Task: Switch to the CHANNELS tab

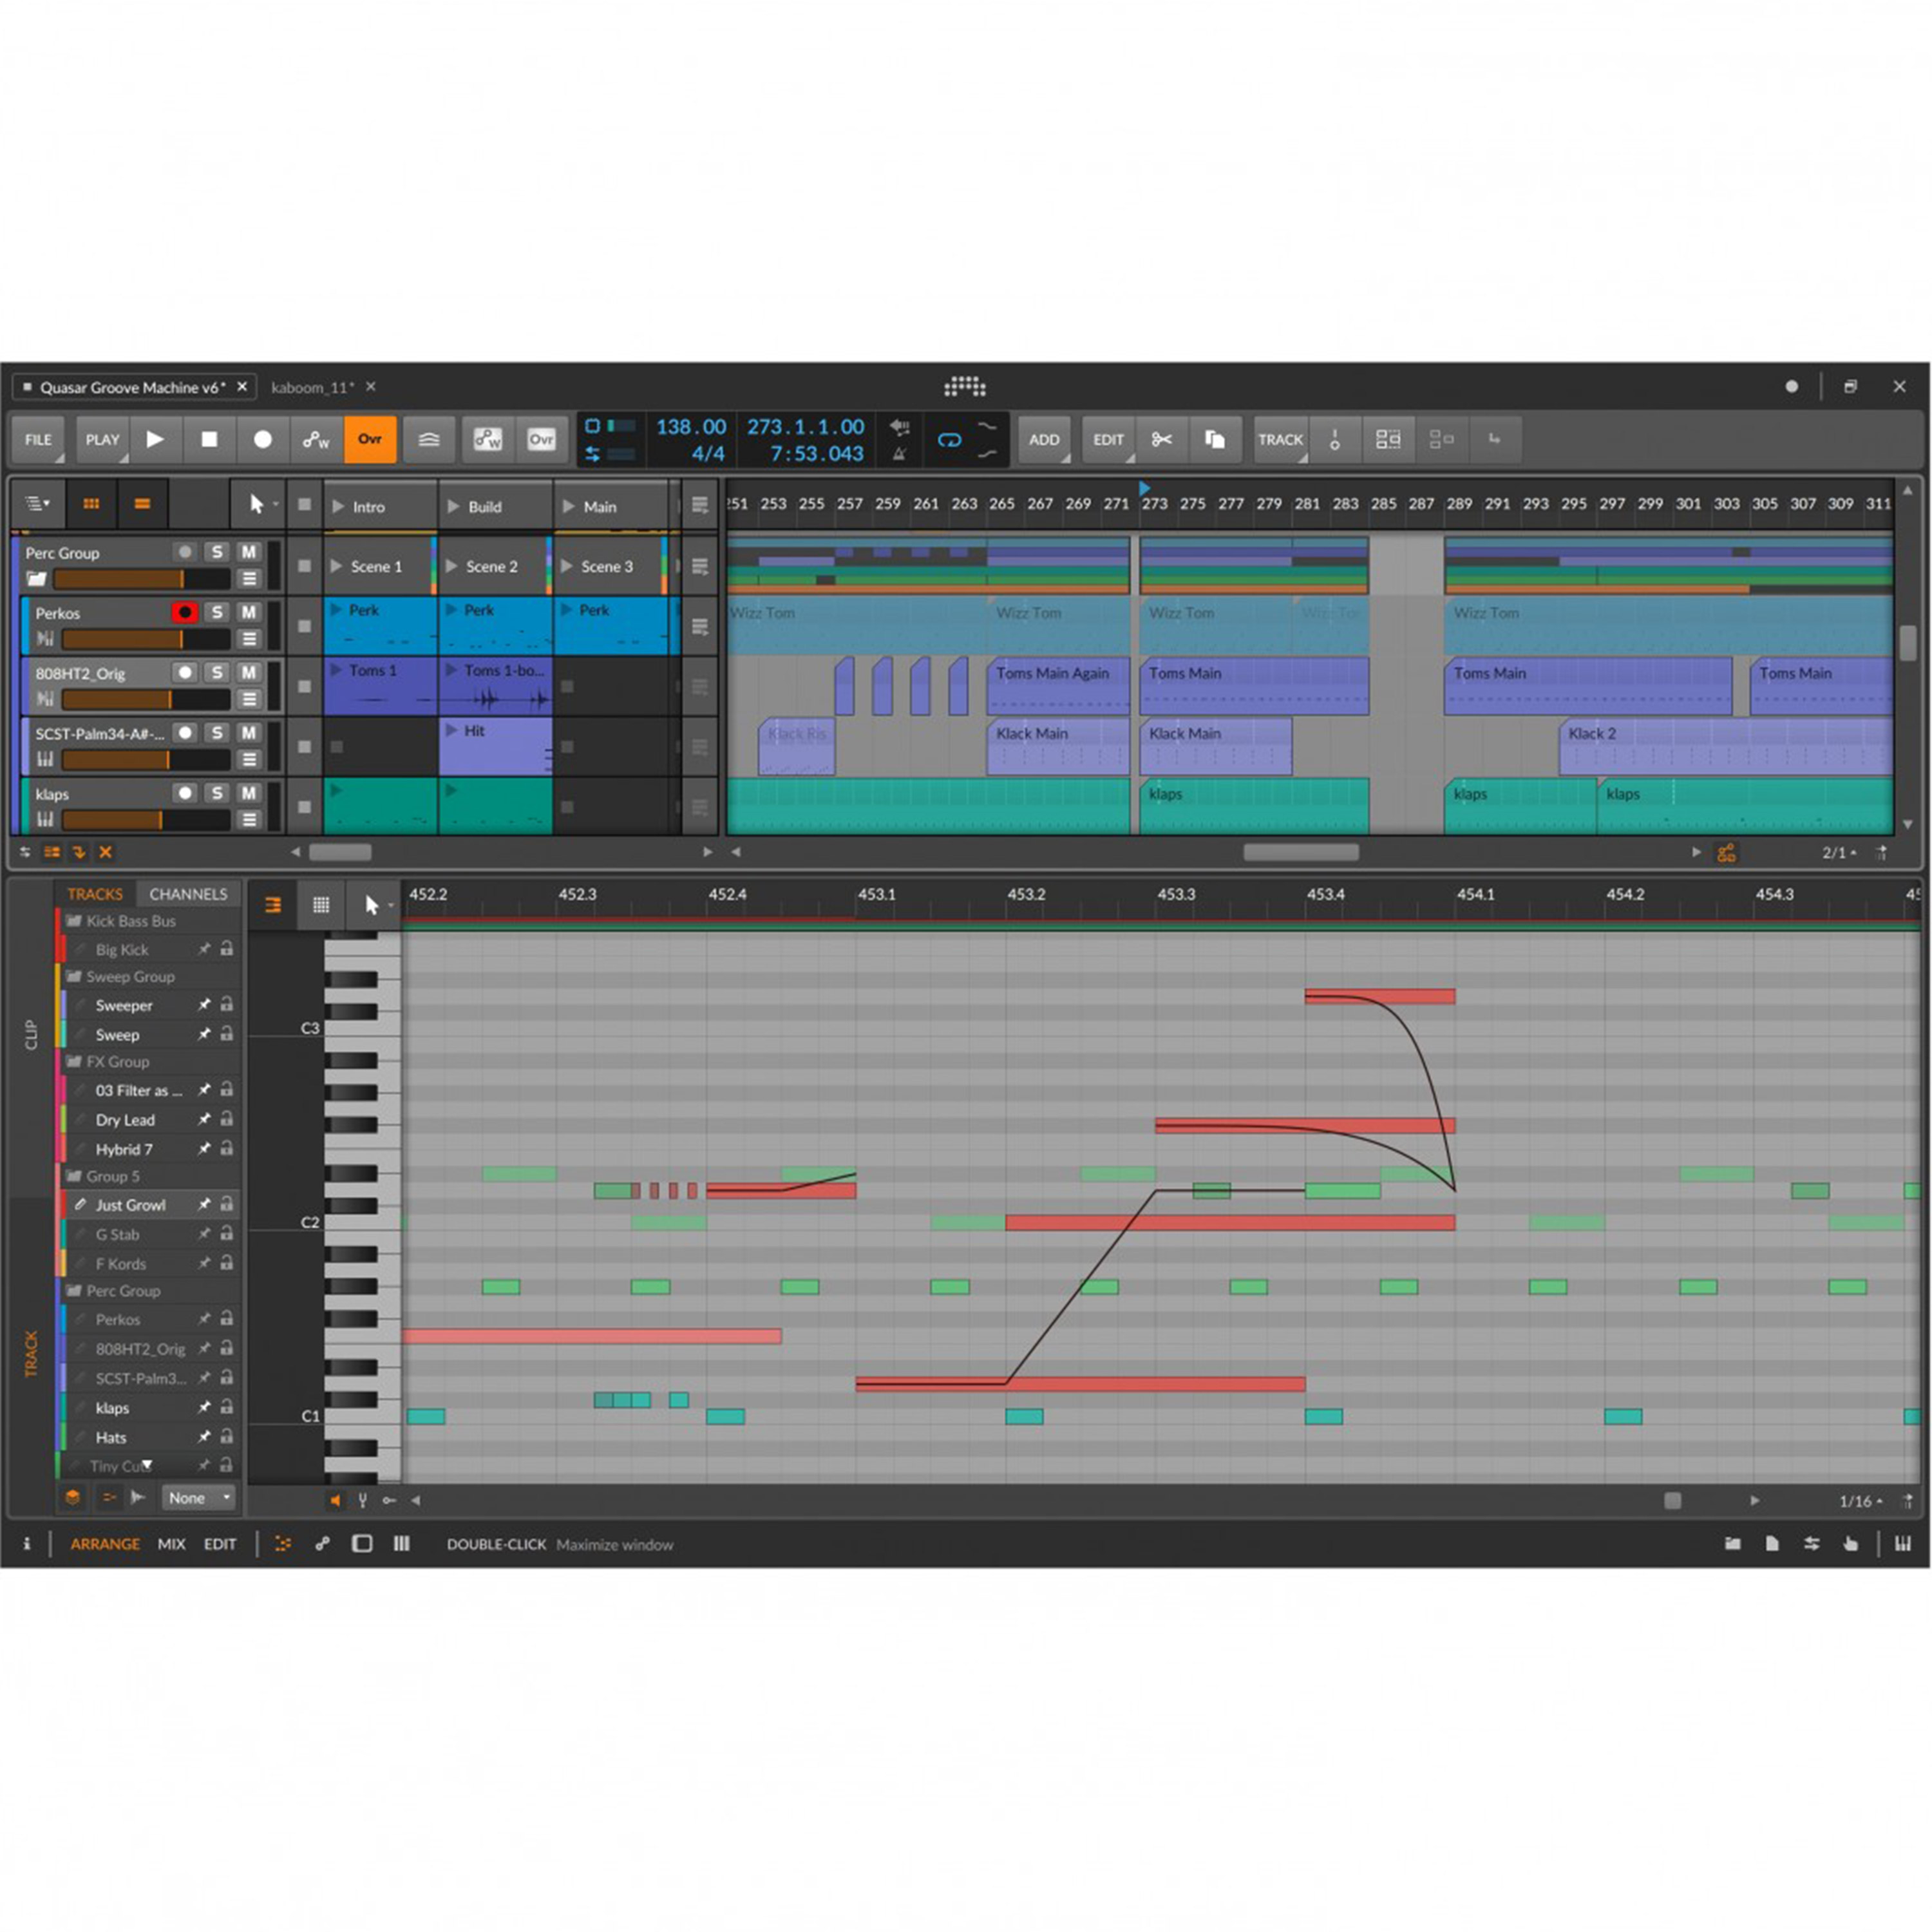Action: tap(188, 894)
